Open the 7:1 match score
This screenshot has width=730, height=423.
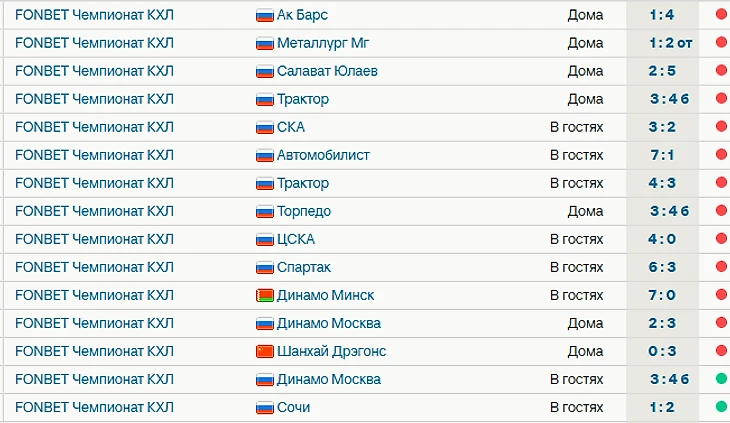[x=662, y=155]
